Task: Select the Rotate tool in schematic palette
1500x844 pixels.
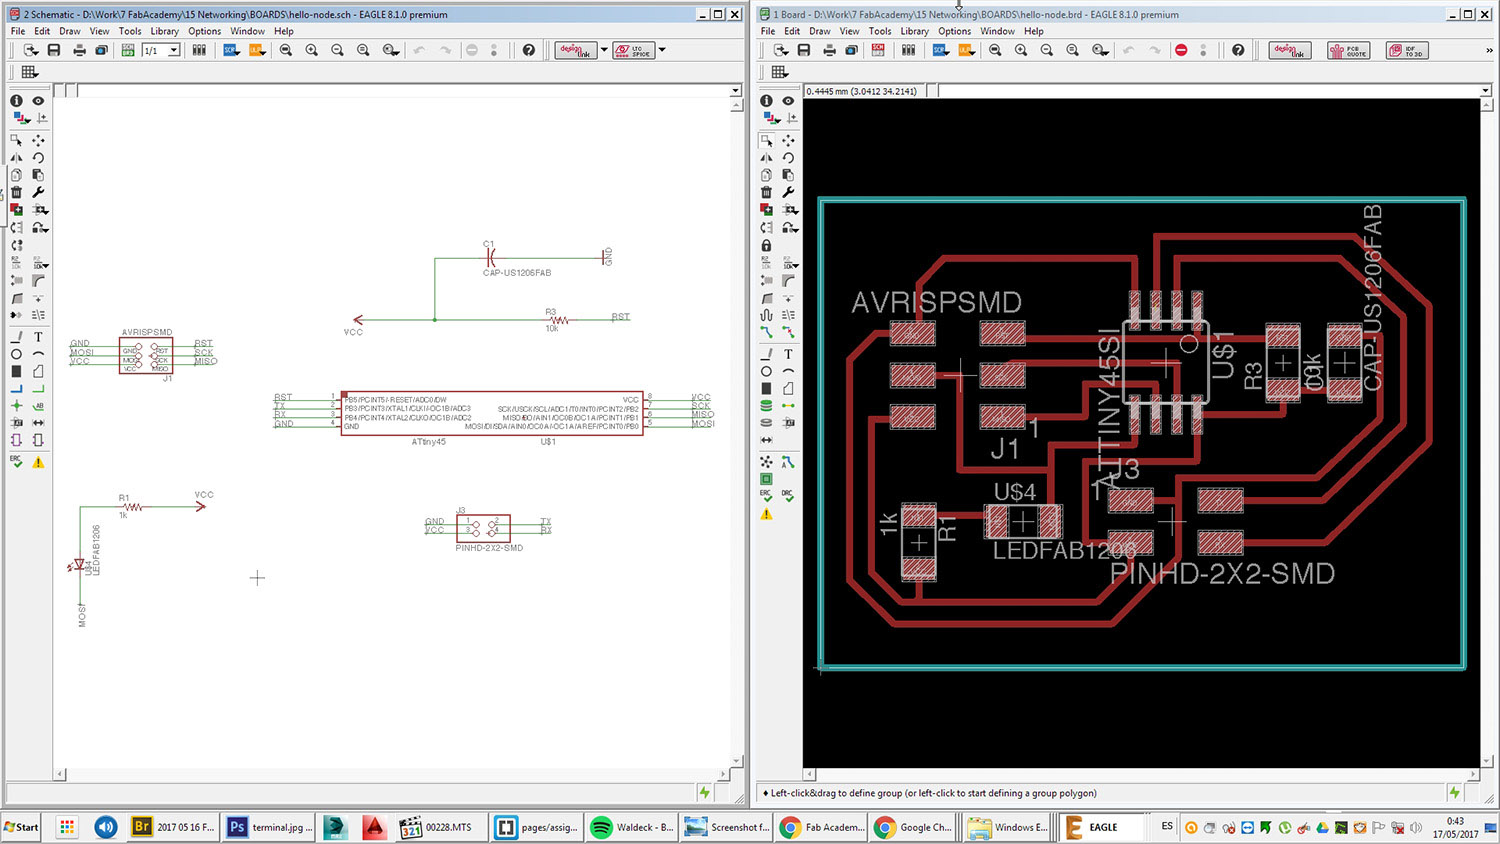Action: 38,157
